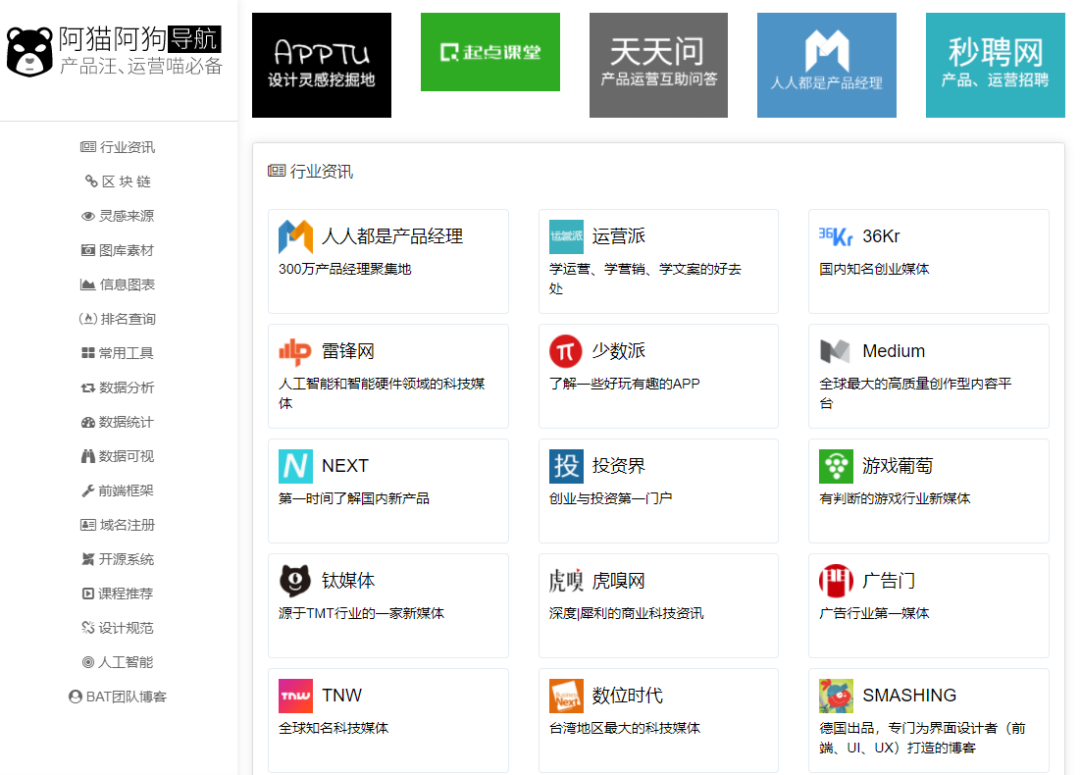Open the Medium title link
This screenshot has height=775, width=1080.
(893, 351)
